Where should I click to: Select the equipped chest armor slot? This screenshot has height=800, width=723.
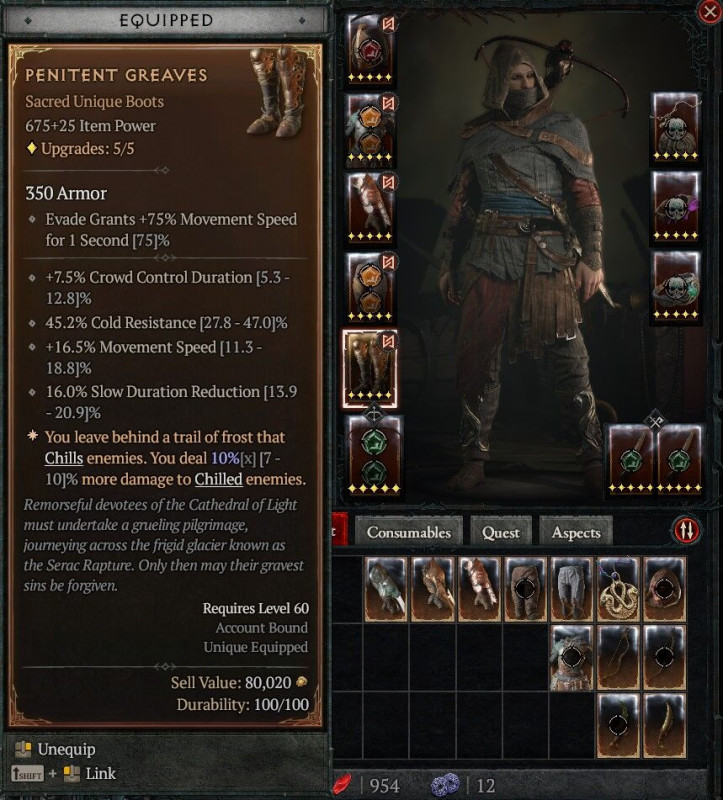click(370, 130)
